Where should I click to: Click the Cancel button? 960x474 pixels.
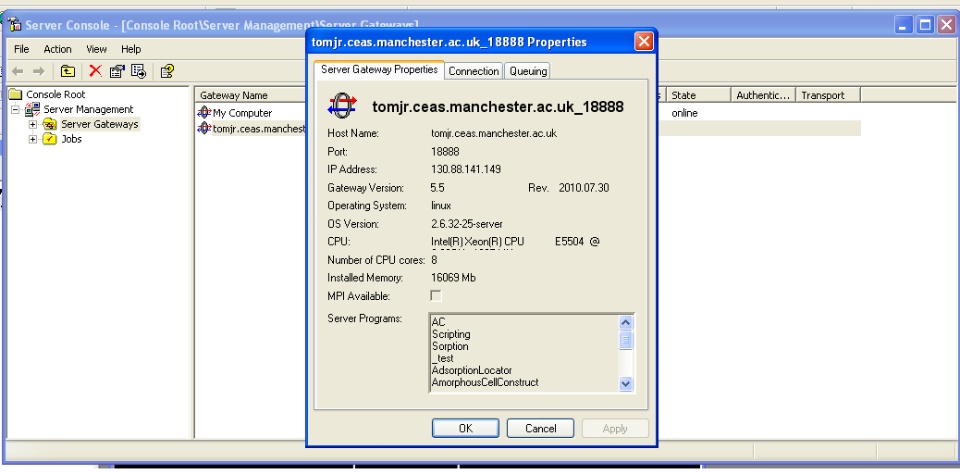pos(540,428)
